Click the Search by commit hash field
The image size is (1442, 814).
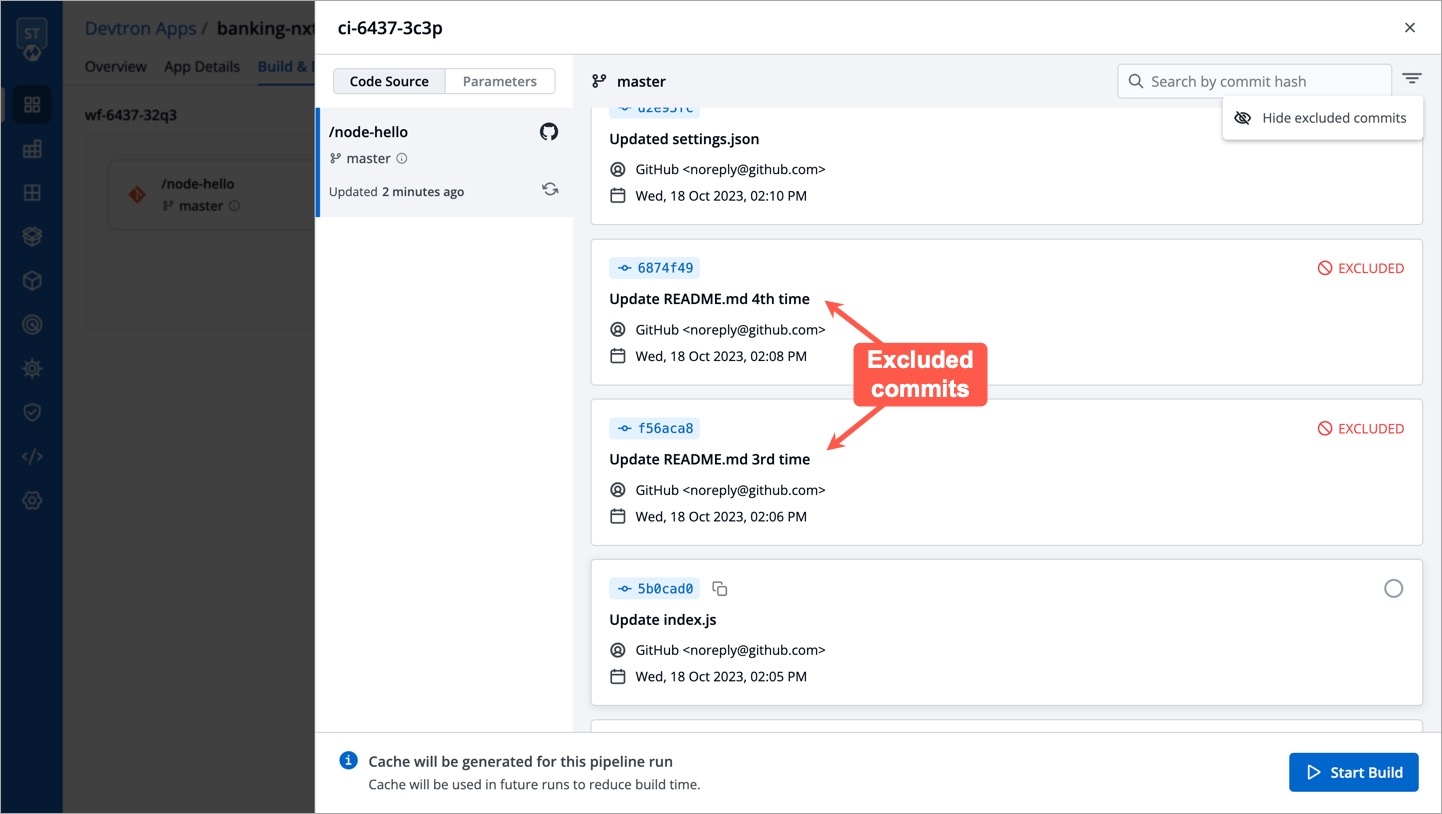[x=1254, y=81]
